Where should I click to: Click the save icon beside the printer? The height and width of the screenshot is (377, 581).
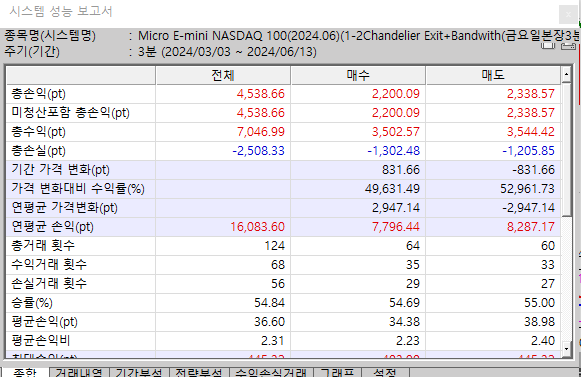(x=548, y=46)
